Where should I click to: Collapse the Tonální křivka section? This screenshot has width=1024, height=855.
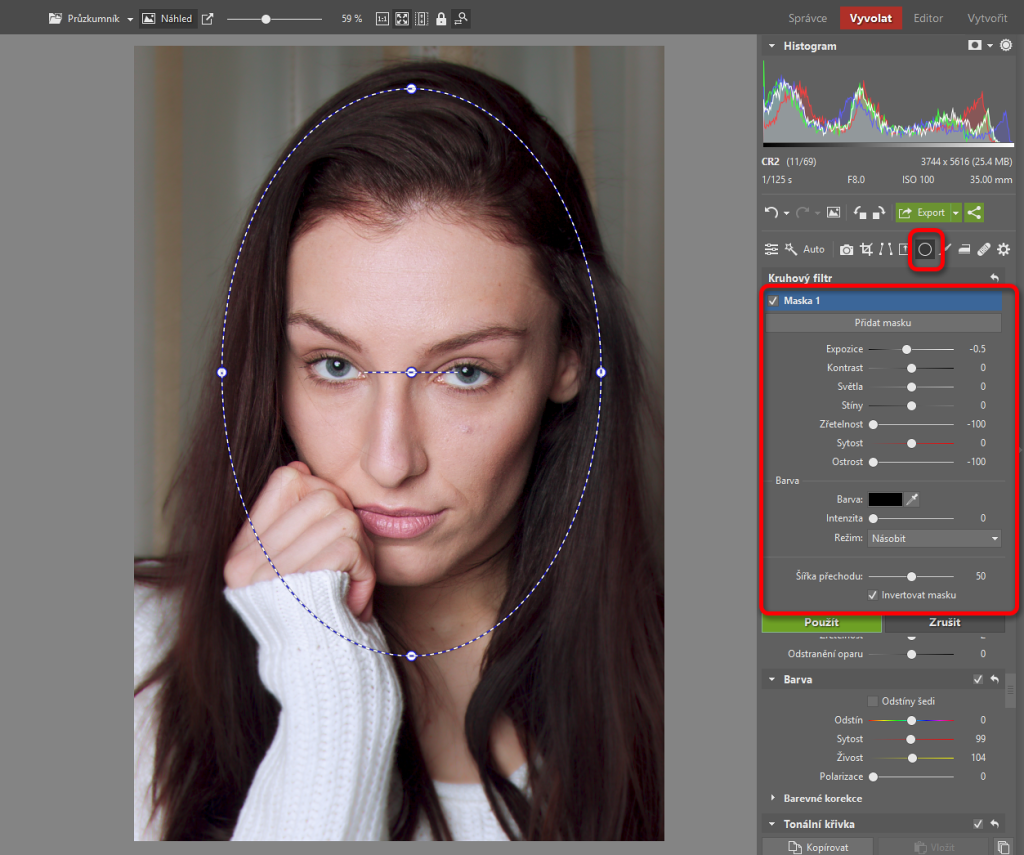[x=772, y=824]
